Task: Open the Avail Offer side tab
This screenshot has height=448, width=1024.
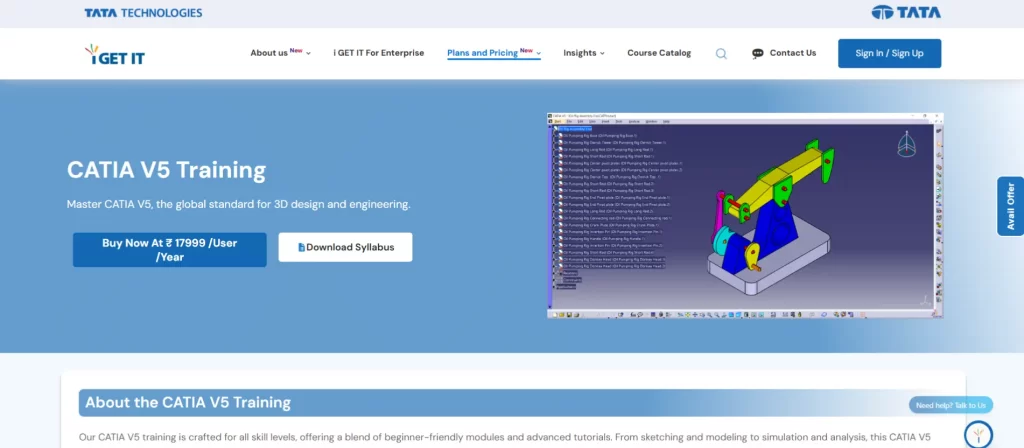Action: click(1010, 206)
